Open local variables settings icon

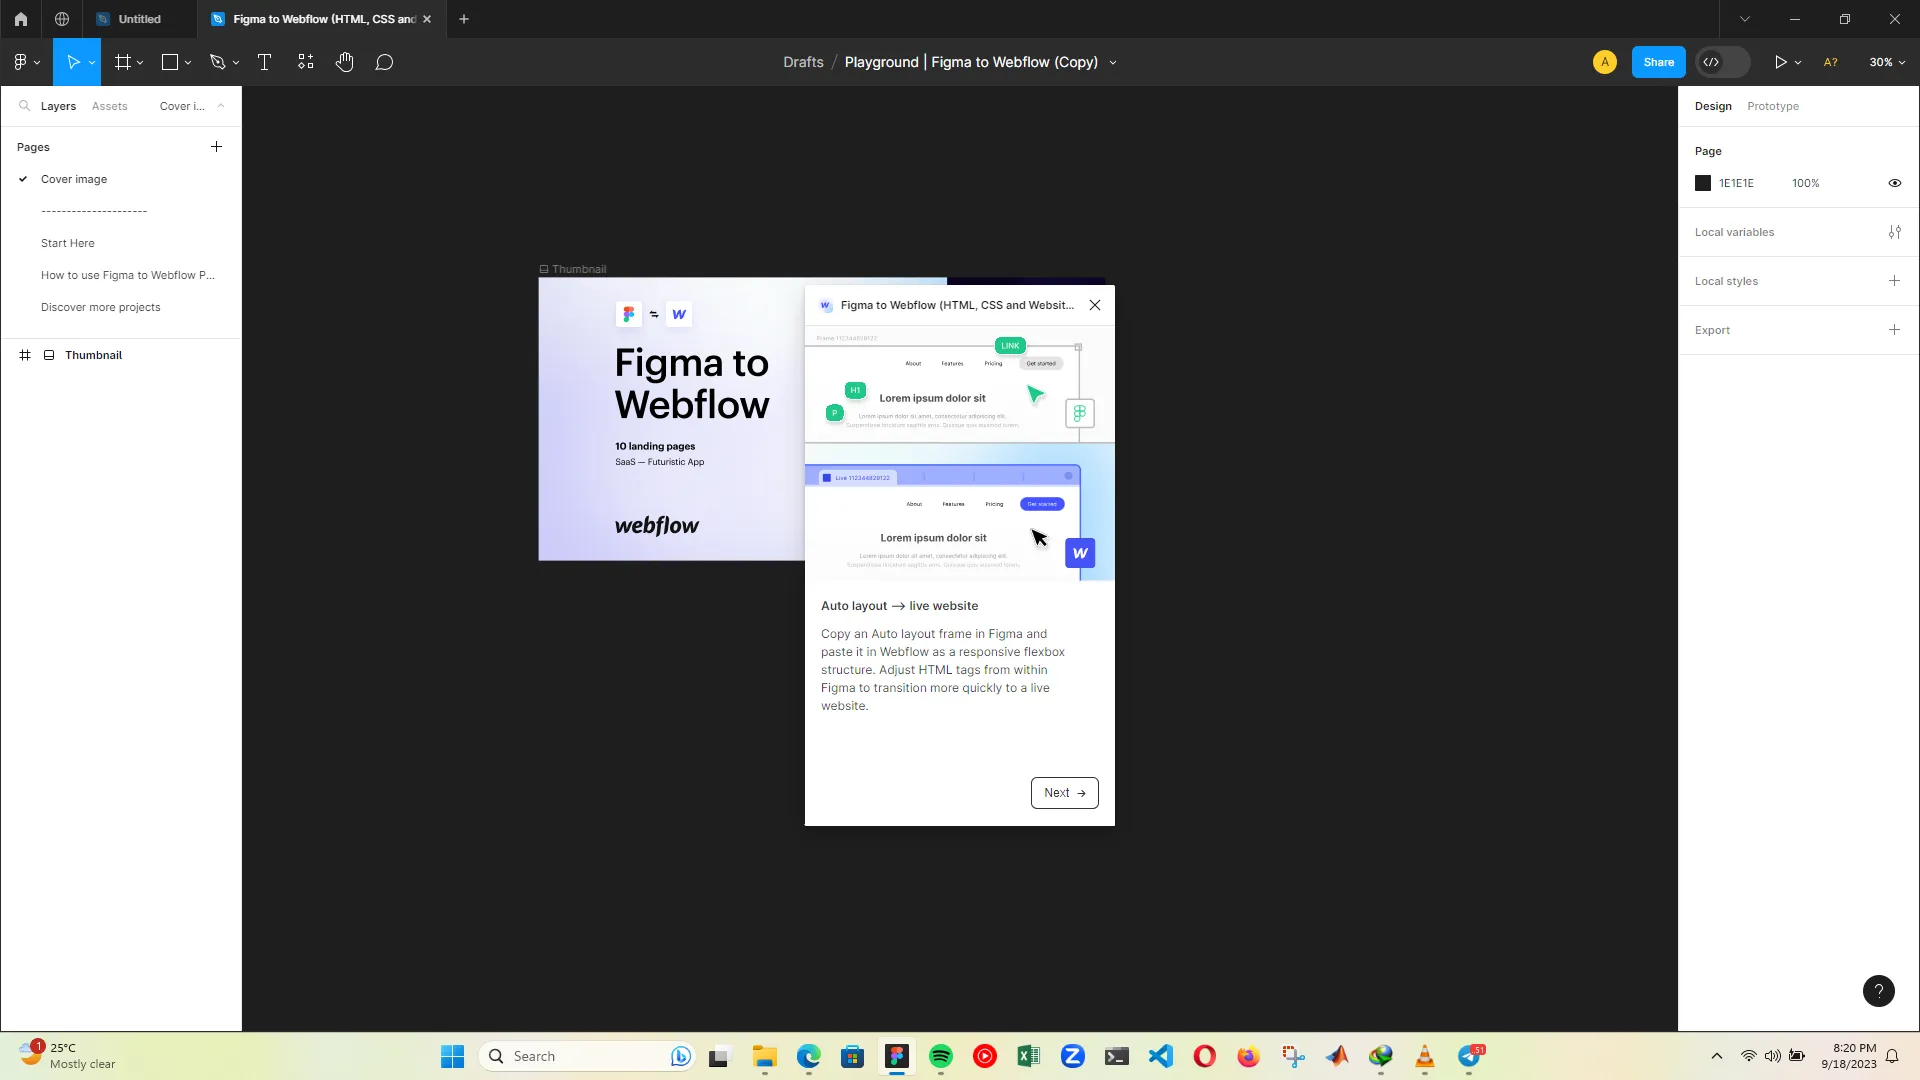pos(1894,232)
